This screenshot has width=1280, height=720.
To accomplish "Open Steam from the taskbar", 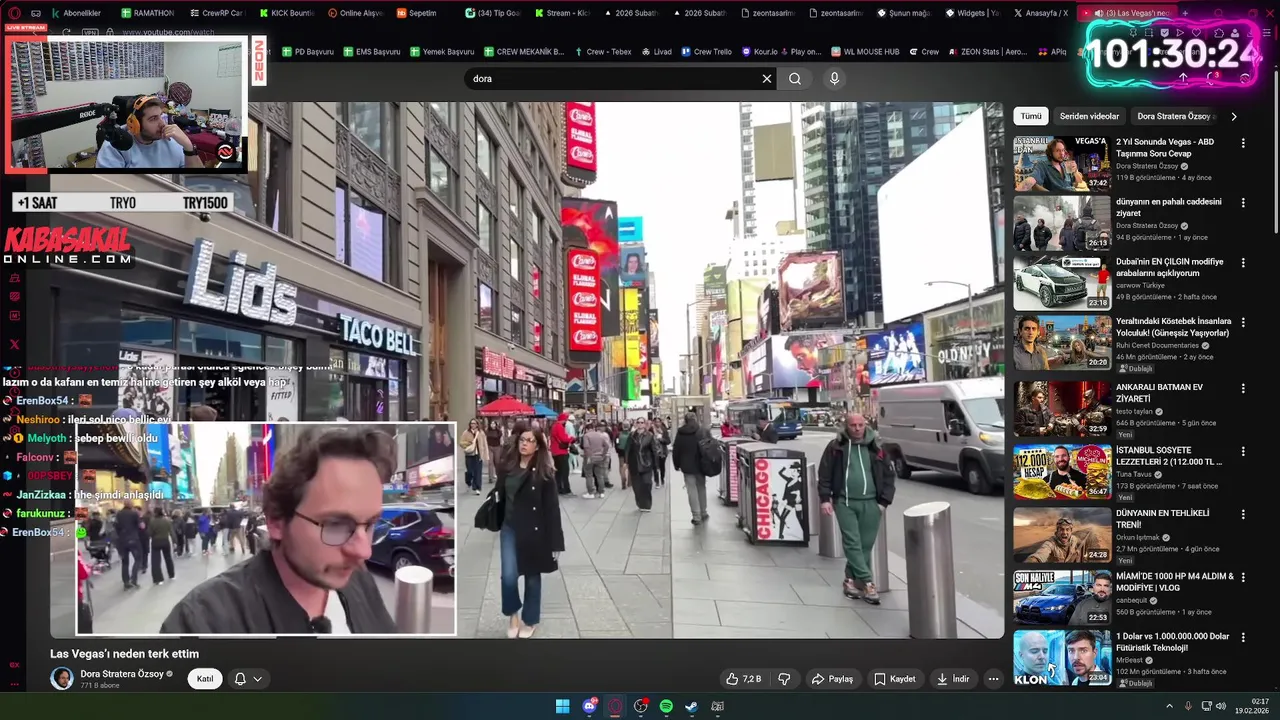I will coord(691,707).
